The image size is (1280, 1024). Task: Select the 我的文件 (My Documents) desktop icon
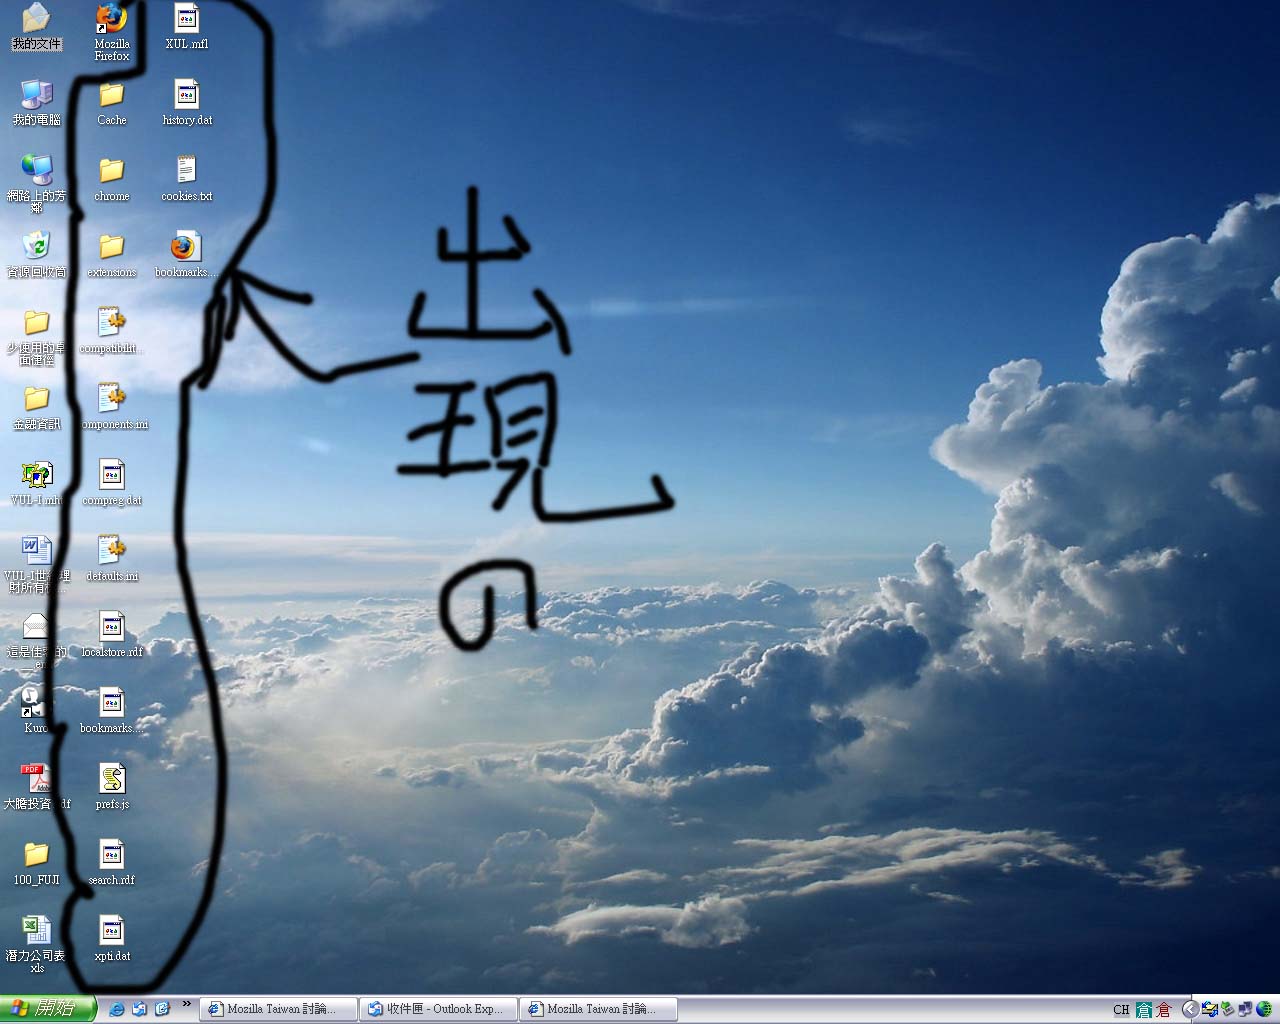[x=36, y=27]
